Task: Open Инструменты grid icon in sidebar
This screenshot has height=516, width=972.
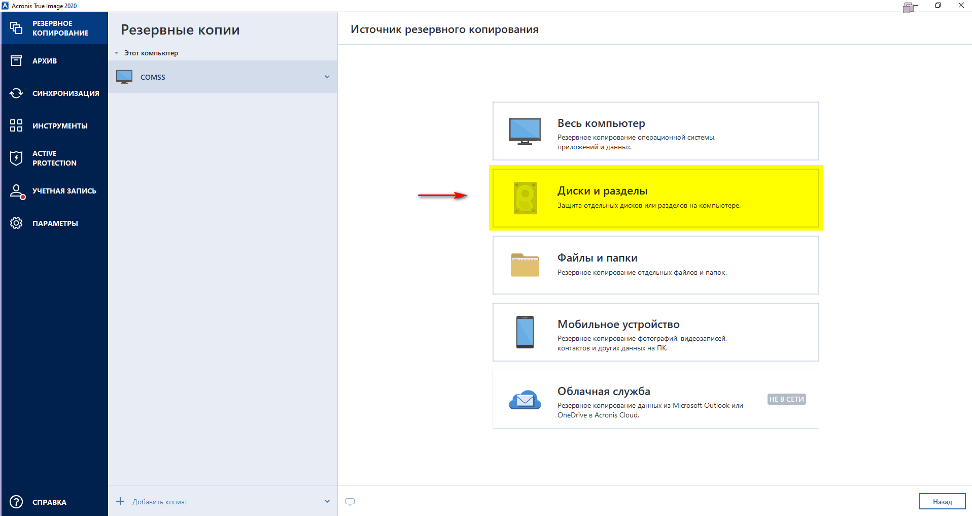Action: click(x=16, y=126)
